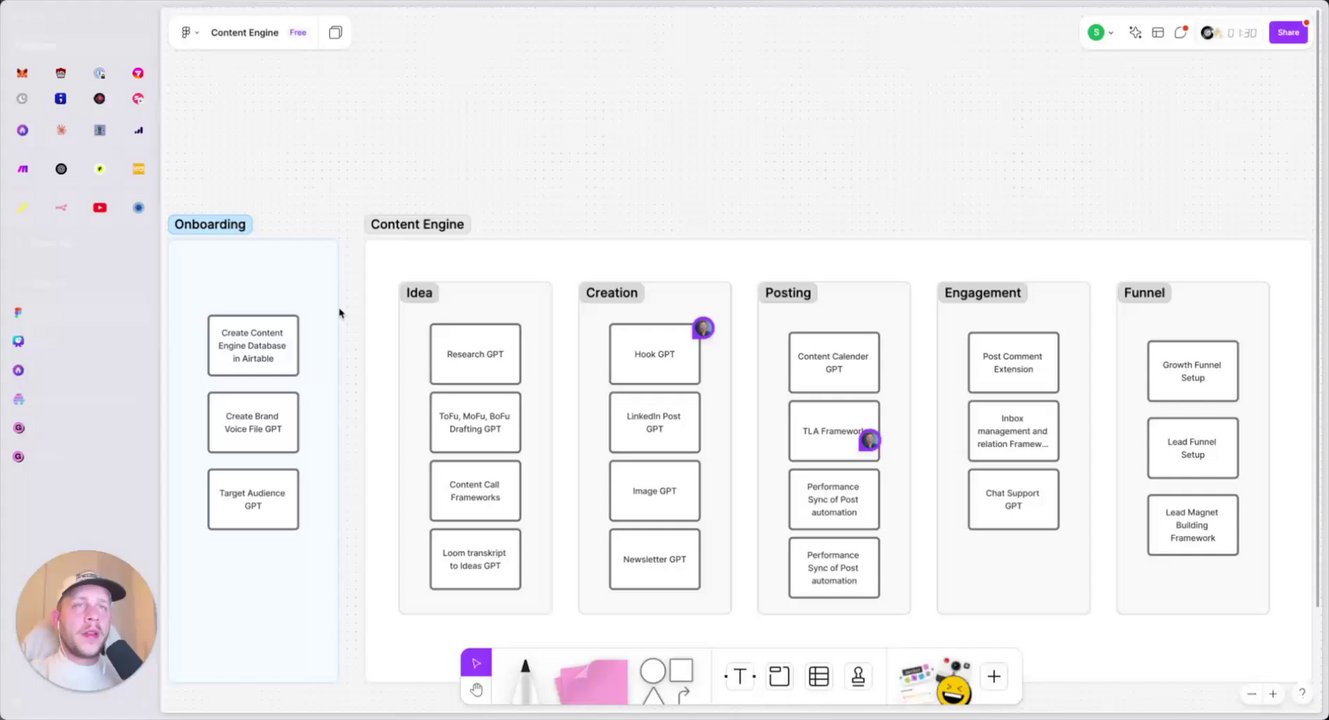Select the Section tool
The height and width of the screenshot is (720, 1329).
pyautogui.click(x=779, y=677)
